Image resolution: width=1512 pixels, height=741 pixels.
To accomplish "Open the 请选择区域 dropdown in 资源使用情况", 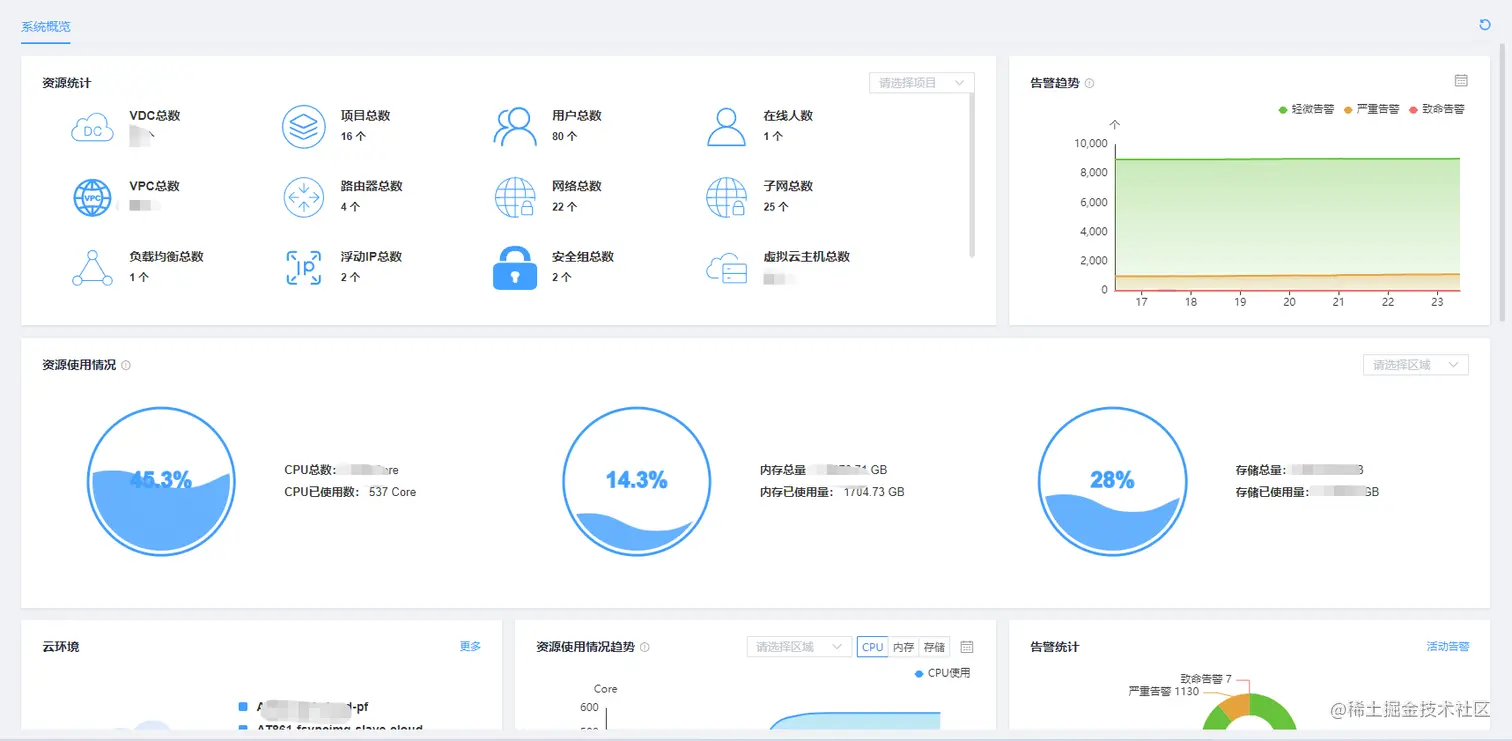I will click(1415, 365).
